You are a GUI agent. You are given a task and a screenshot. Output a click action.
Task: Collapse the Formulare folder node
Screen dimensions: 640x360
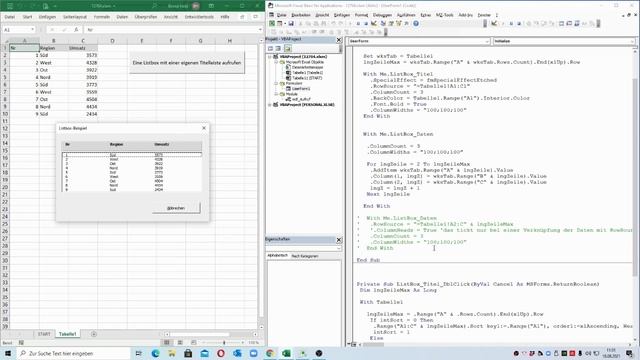(x=276, y=83)
